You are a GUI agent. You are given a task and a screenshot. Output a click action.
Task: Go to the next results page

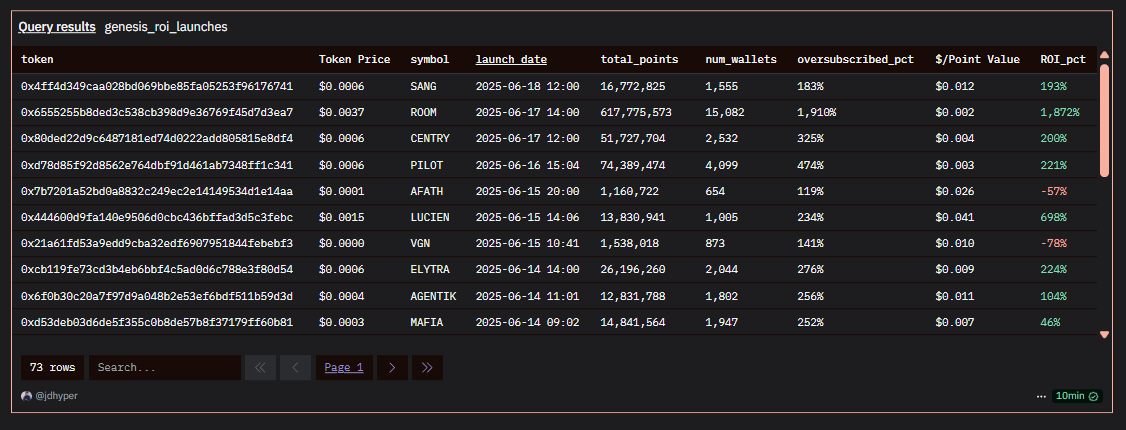[x=392, y=368]
